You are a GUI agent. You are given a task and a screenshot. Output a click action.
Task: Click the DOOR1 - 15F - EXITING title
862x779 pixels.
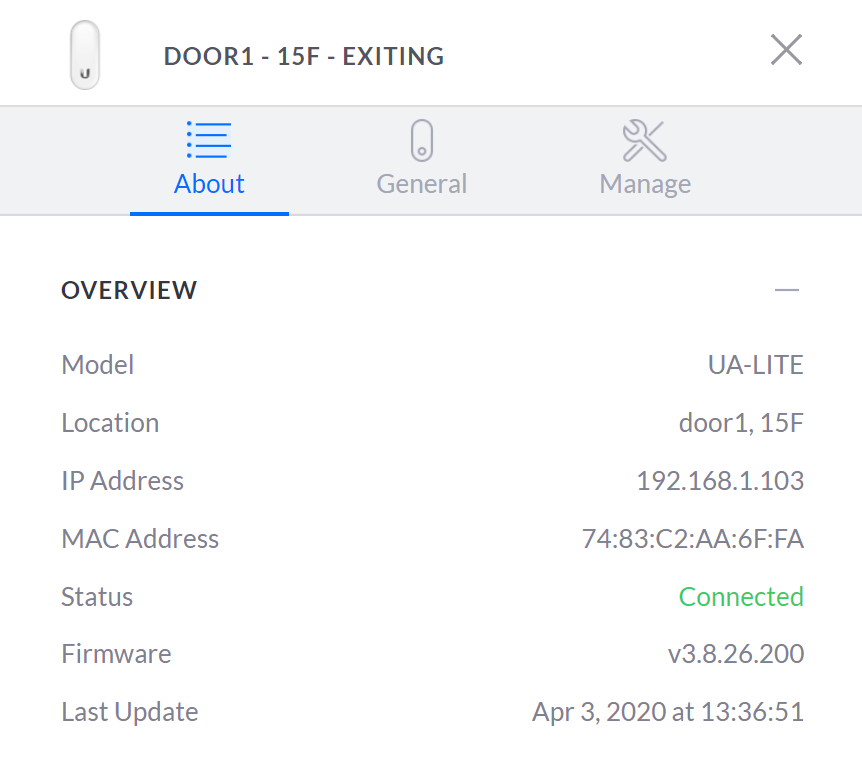pyautogui.click(x=304, y=56)
